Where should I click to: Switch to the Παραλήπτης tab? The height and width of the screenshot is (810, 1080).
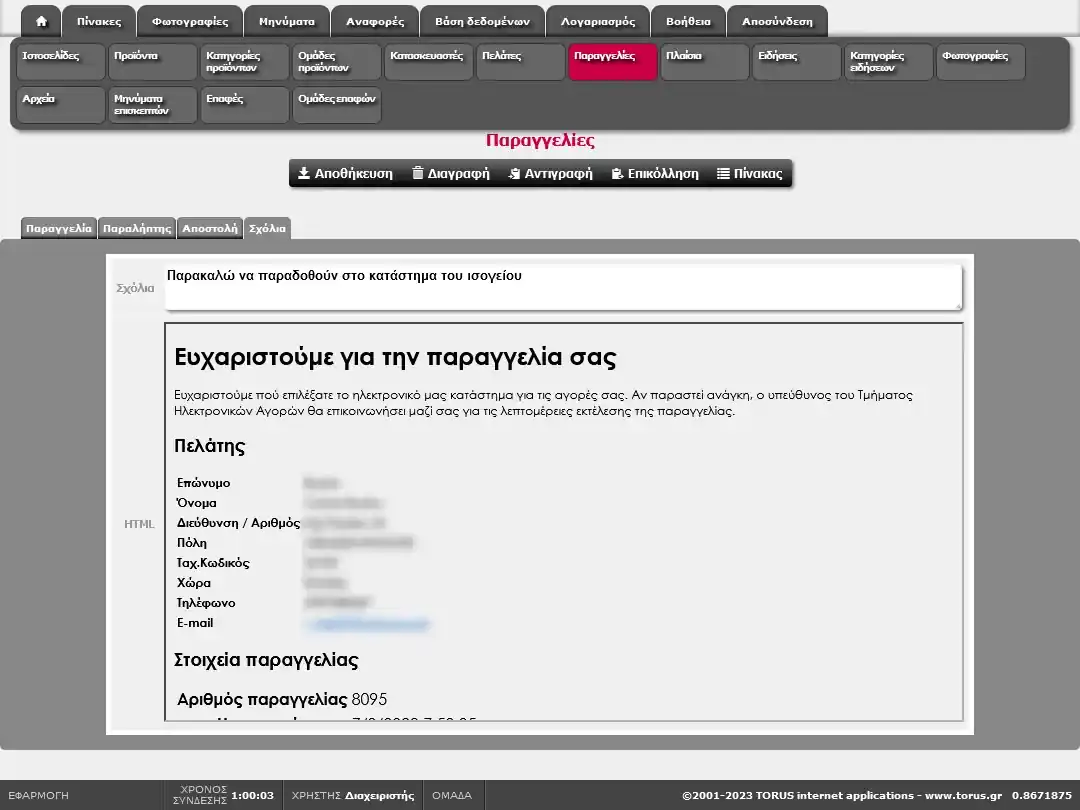137,228
